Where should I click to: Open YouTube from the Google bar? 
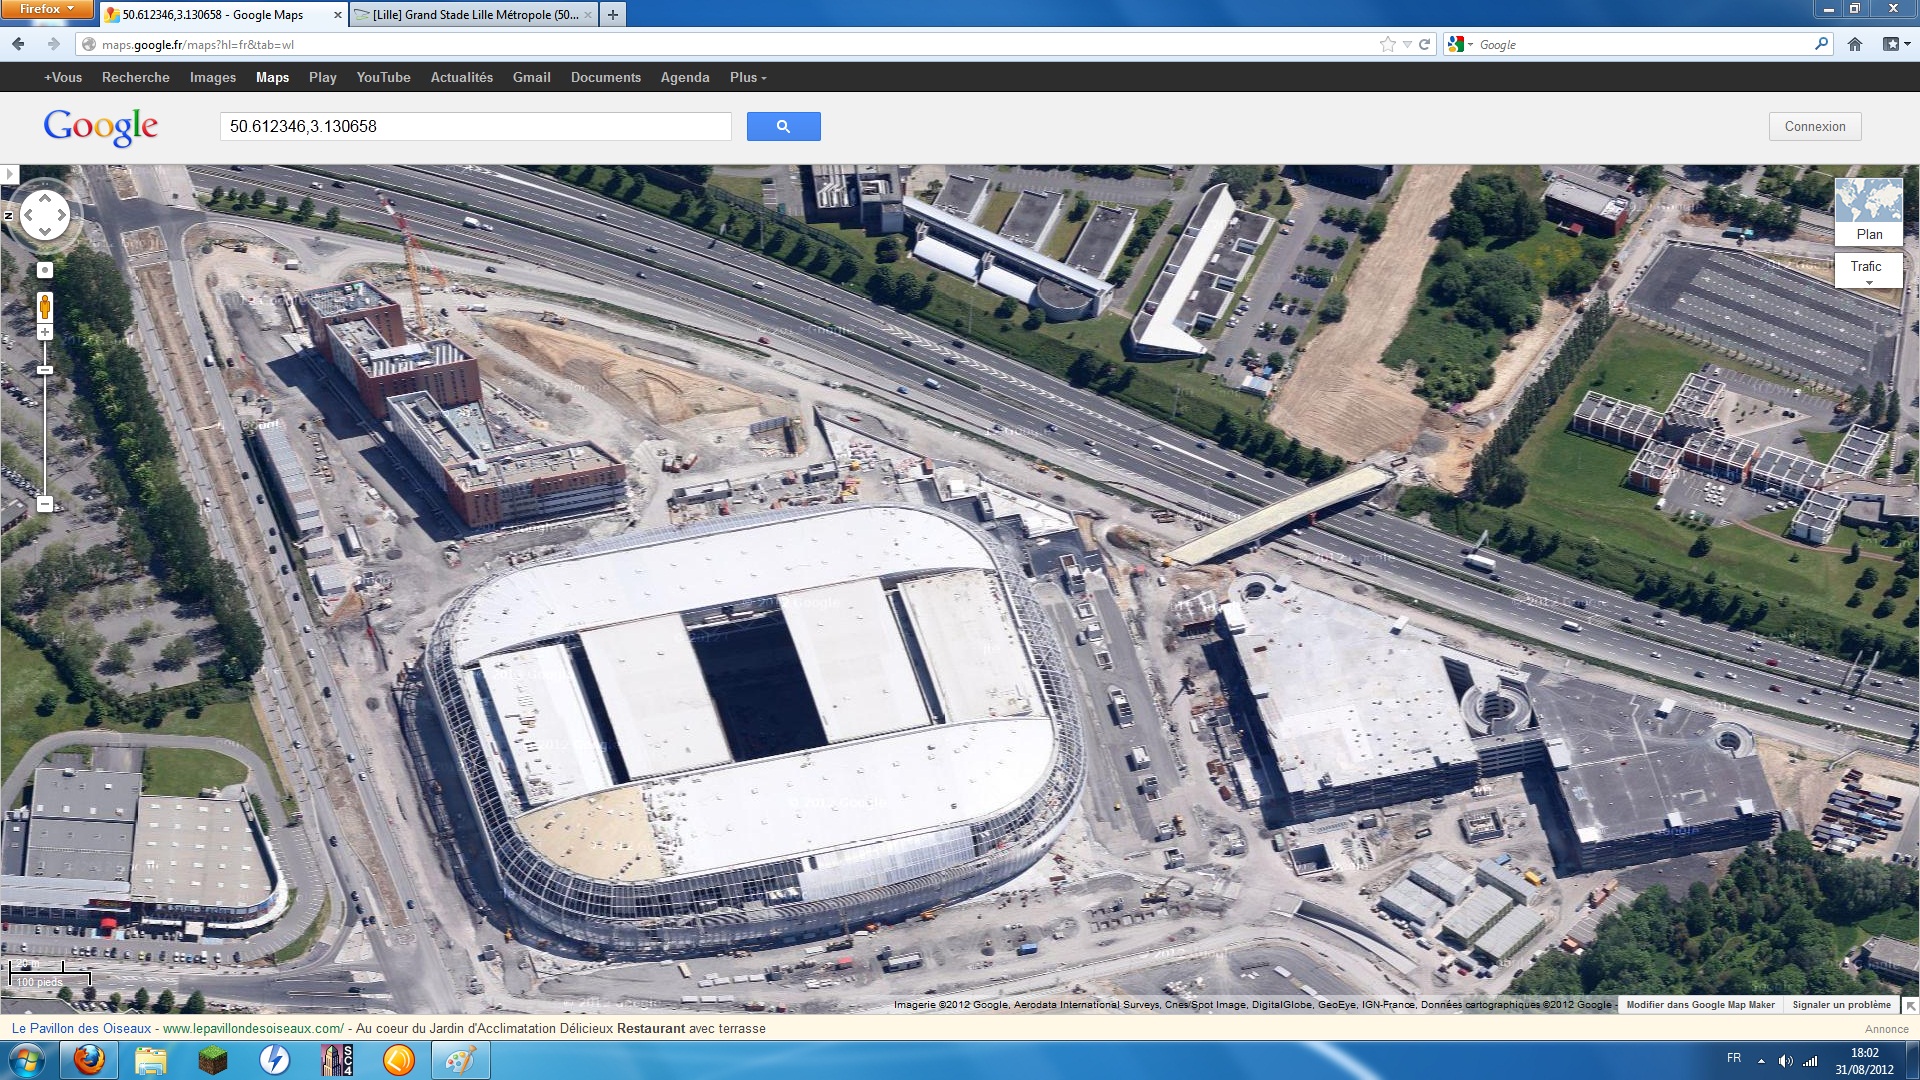(x=383, y=77)
